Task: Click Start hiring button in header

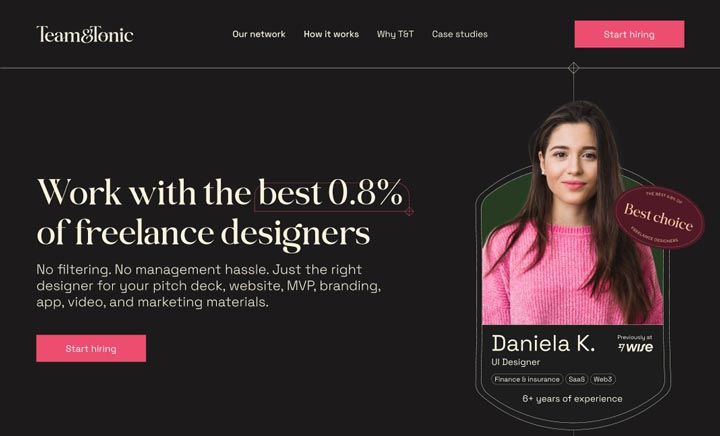Action: [x=629, y=34]
